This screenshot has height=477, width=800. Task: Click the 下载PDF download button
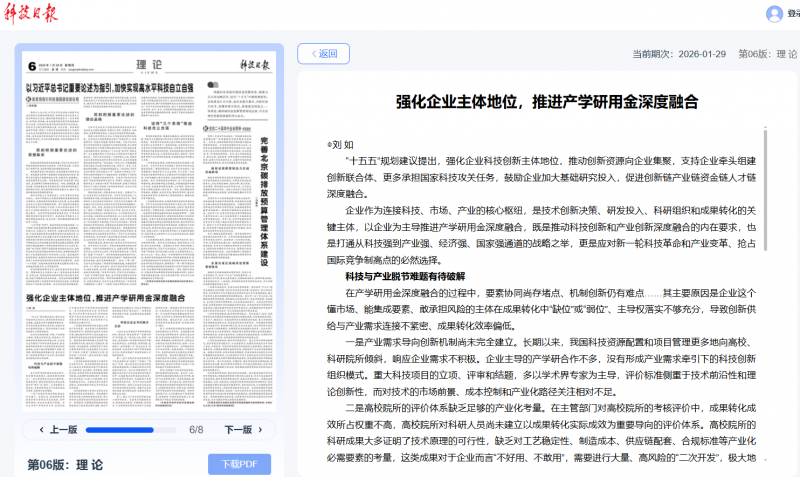pos(239,464)
